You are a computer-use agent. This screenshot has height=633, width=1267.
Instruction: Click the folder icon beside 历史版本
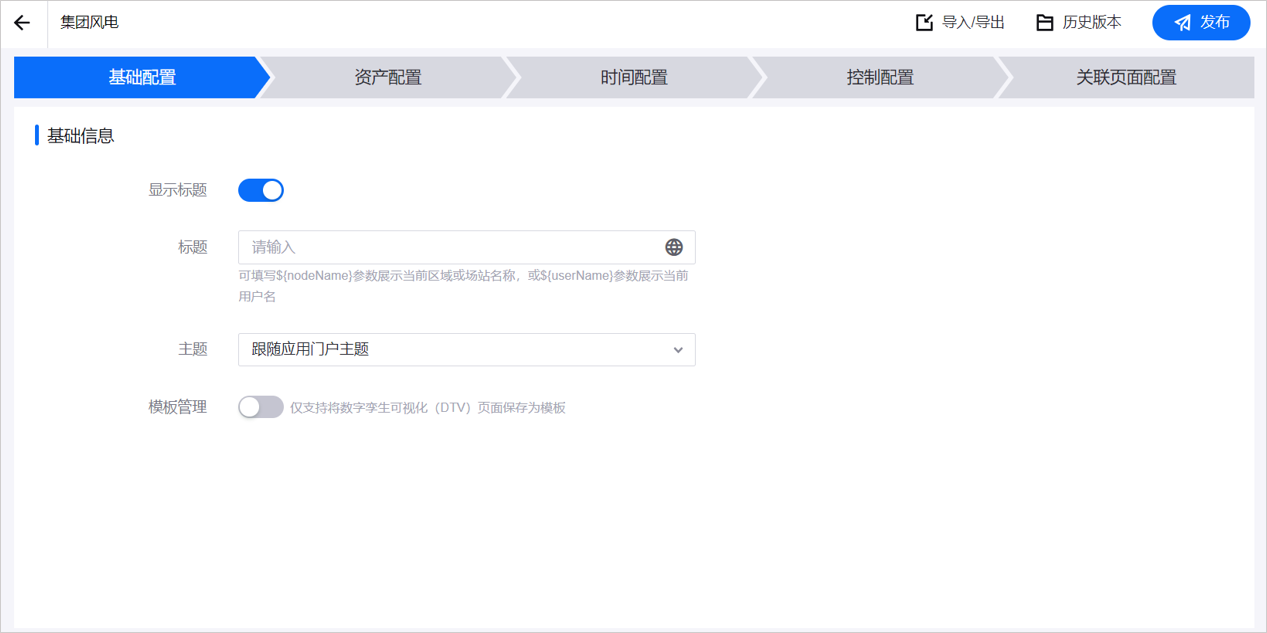pyautogui.click(x=1044, y=23)
